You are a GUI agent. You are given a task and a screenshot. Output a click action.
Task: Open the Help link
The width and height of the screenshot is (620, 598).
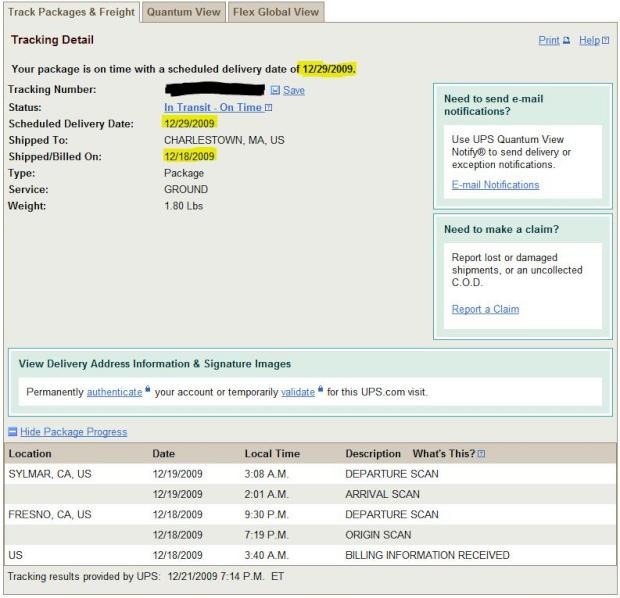pos(588,41)
